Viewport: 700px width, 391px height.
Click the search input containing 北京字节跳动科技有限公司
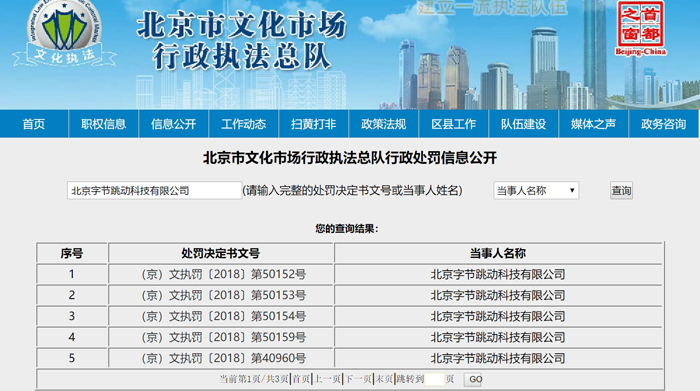(x=154, y=191)
